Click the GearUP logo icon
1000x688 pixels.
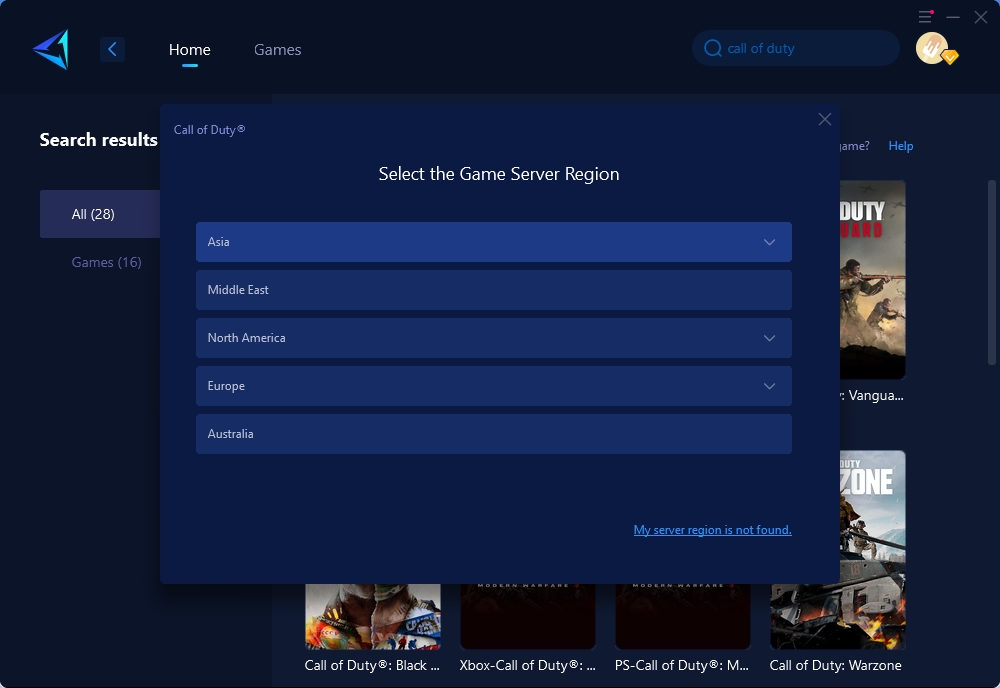pyautogui.click(x=51, y=49)
